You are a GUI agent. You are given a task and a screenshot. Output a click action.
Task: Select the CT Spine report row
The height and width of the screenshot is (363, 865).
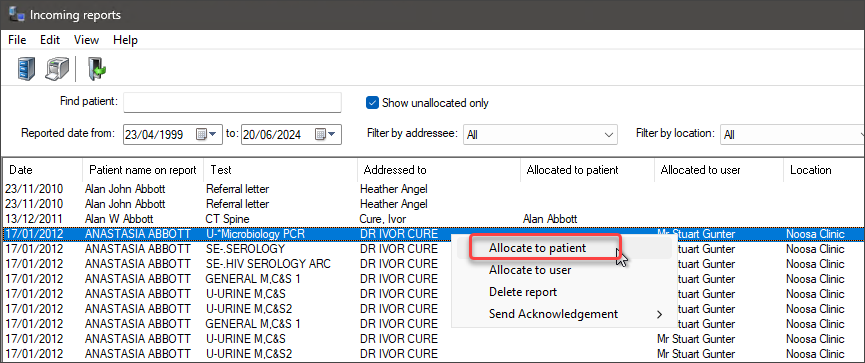432,219
